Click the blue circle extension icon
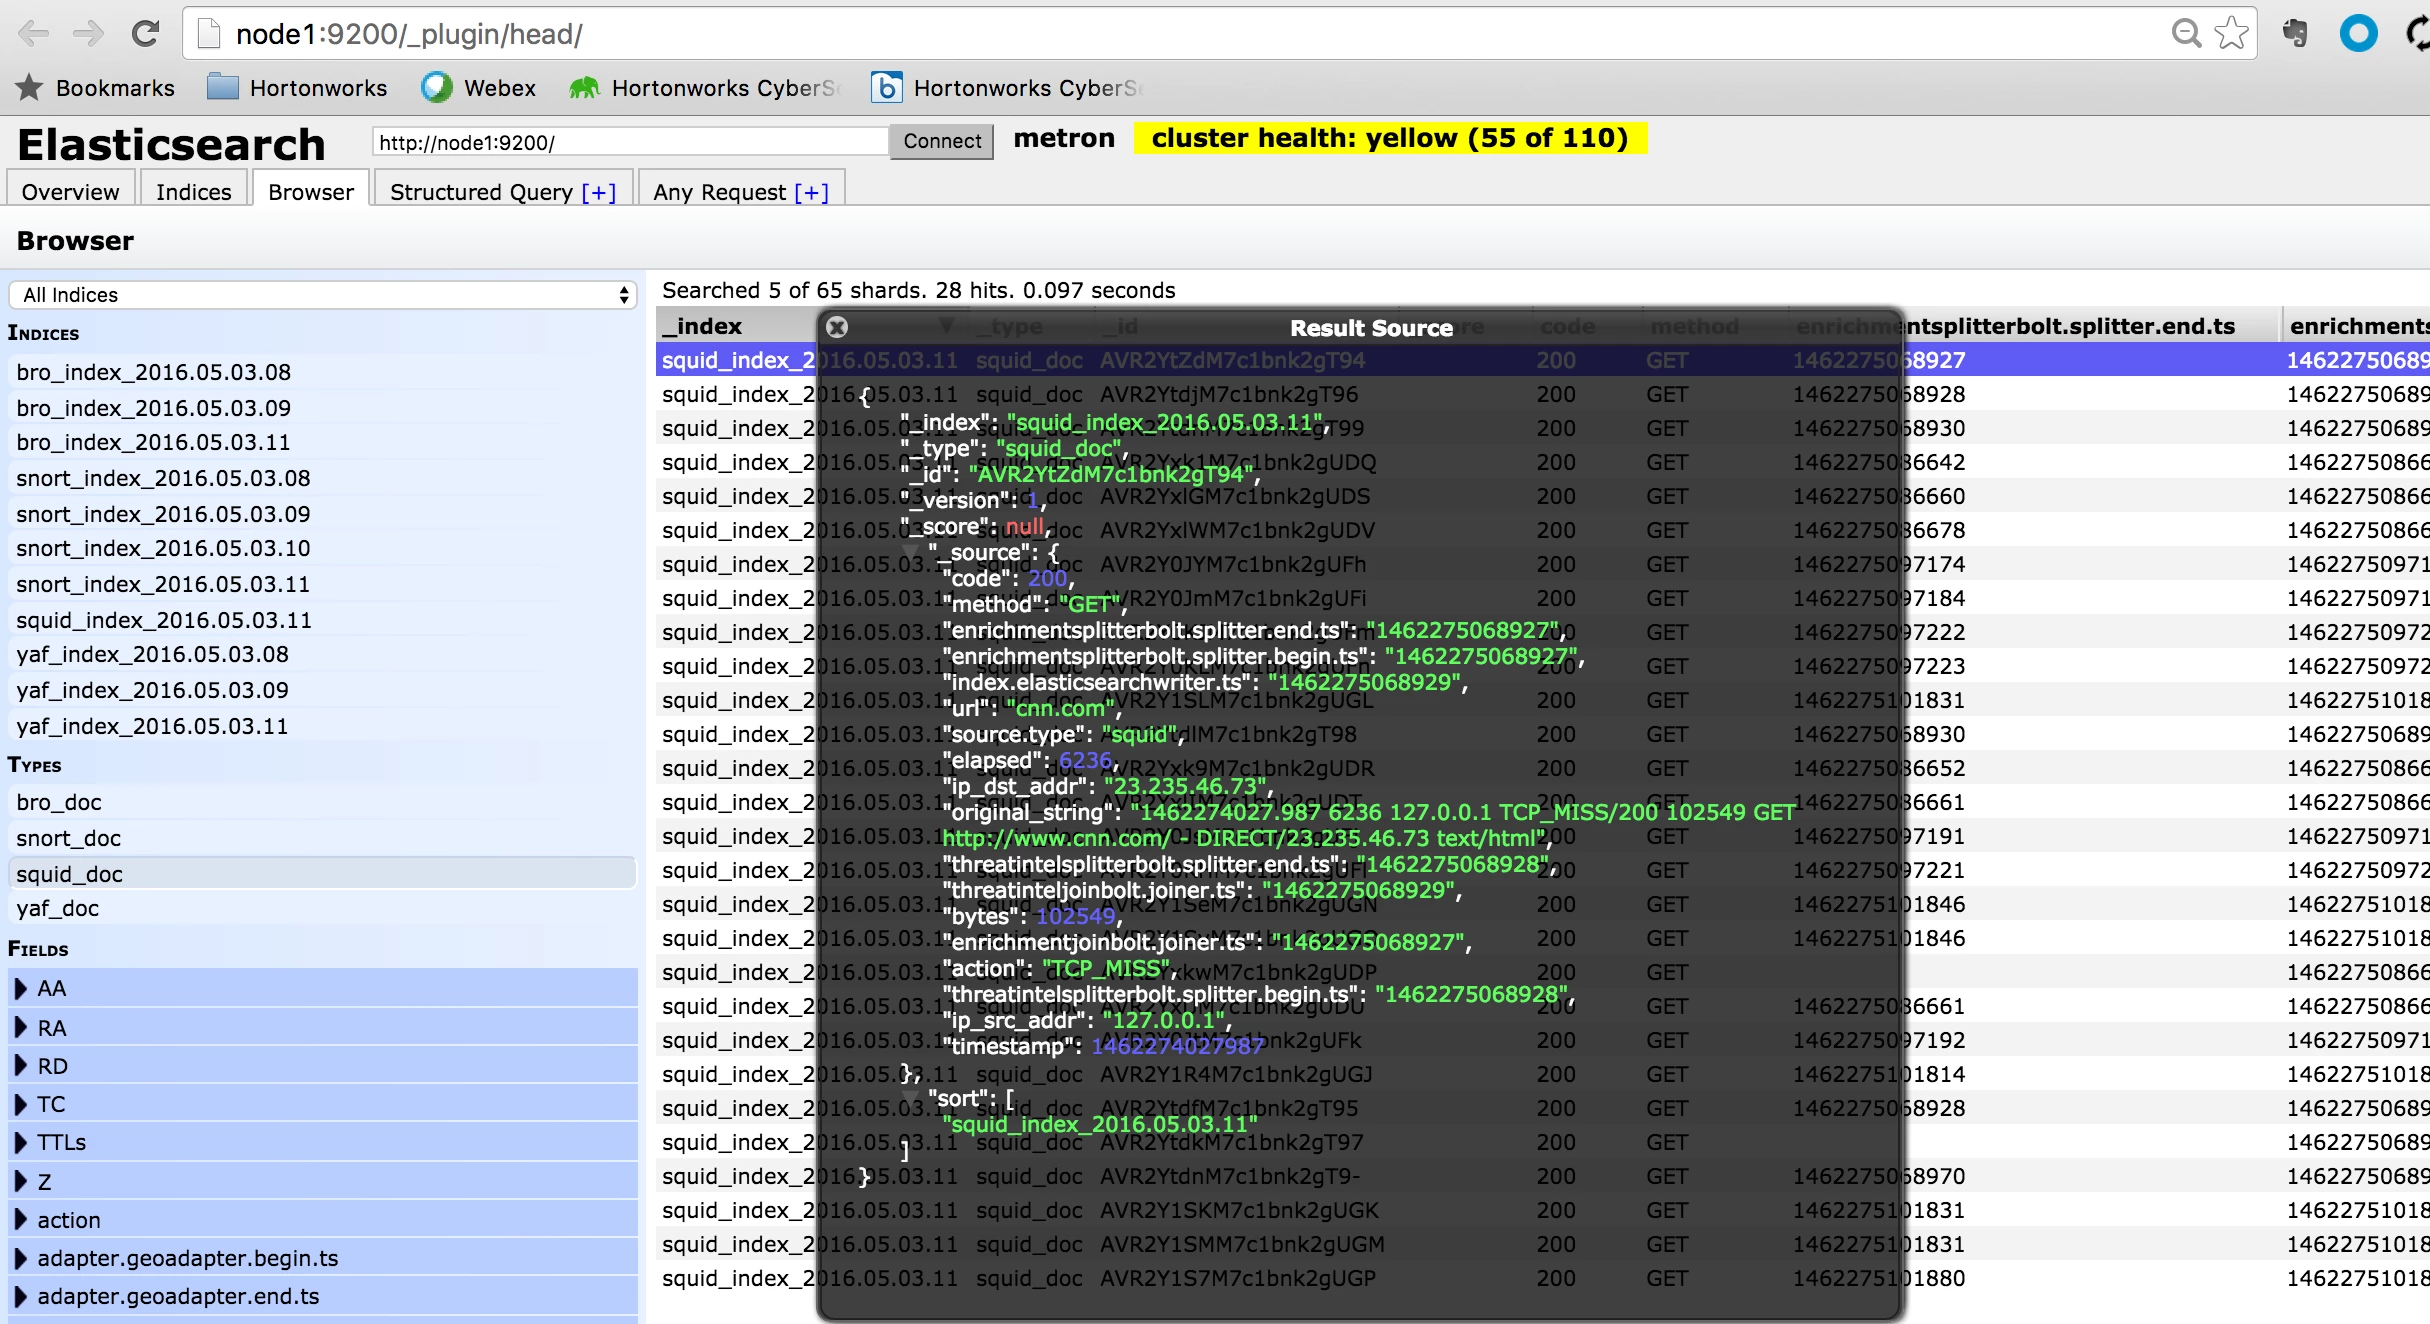Viewport: 2430px width, 1324px height. tap(2358, 34)
